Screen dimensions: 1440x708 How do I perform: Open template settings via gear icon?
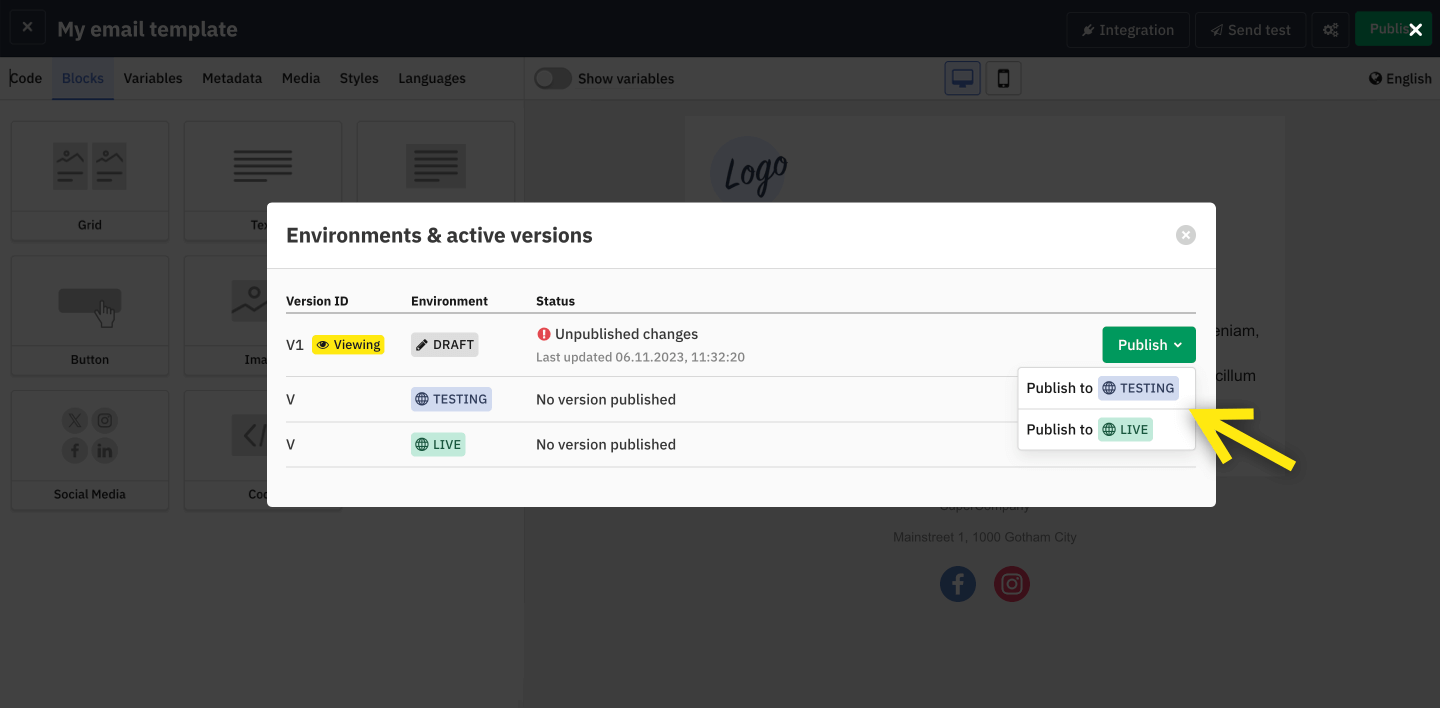[1330, 29]
